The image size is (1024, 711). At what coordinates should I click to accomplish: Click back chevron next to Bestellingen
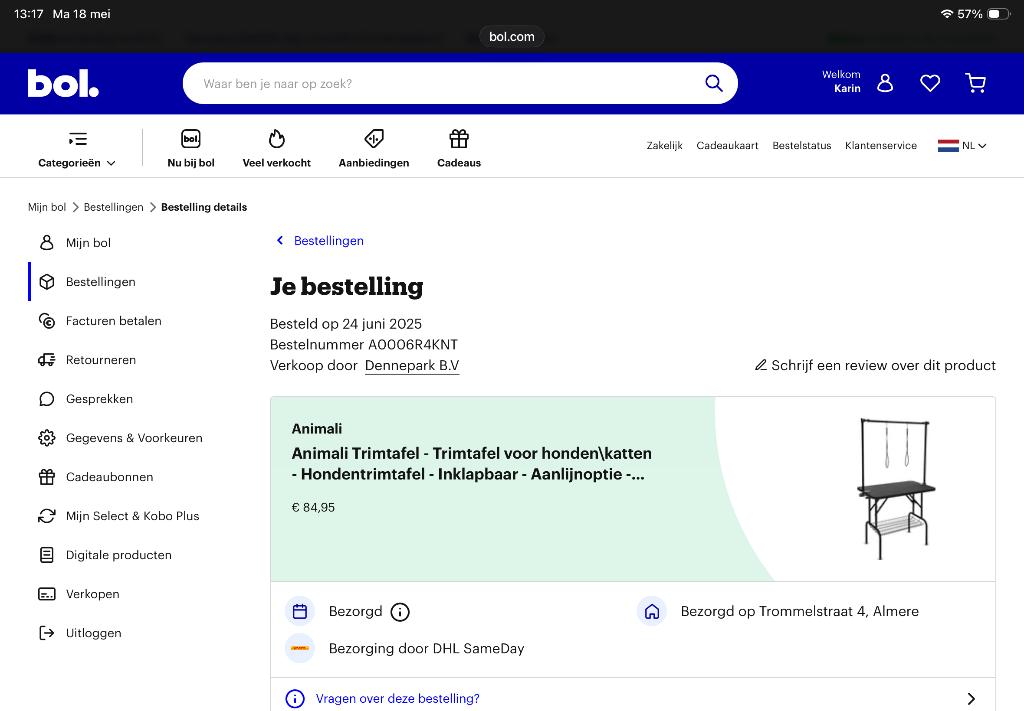pyautogui.click(x=280, y=240)
